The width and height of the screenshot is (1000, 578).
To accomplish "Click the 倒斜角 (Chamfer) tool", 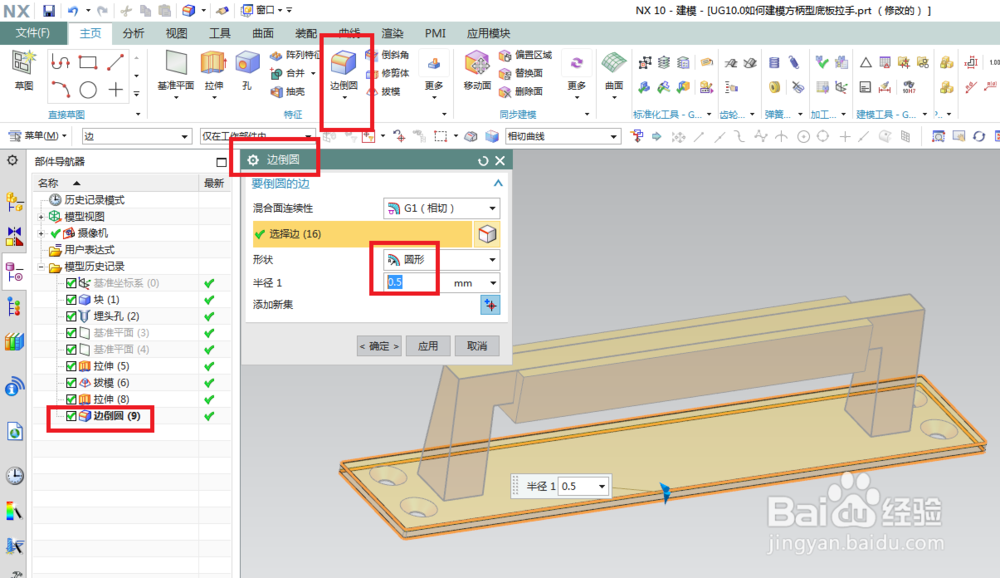I will point(393,56).
